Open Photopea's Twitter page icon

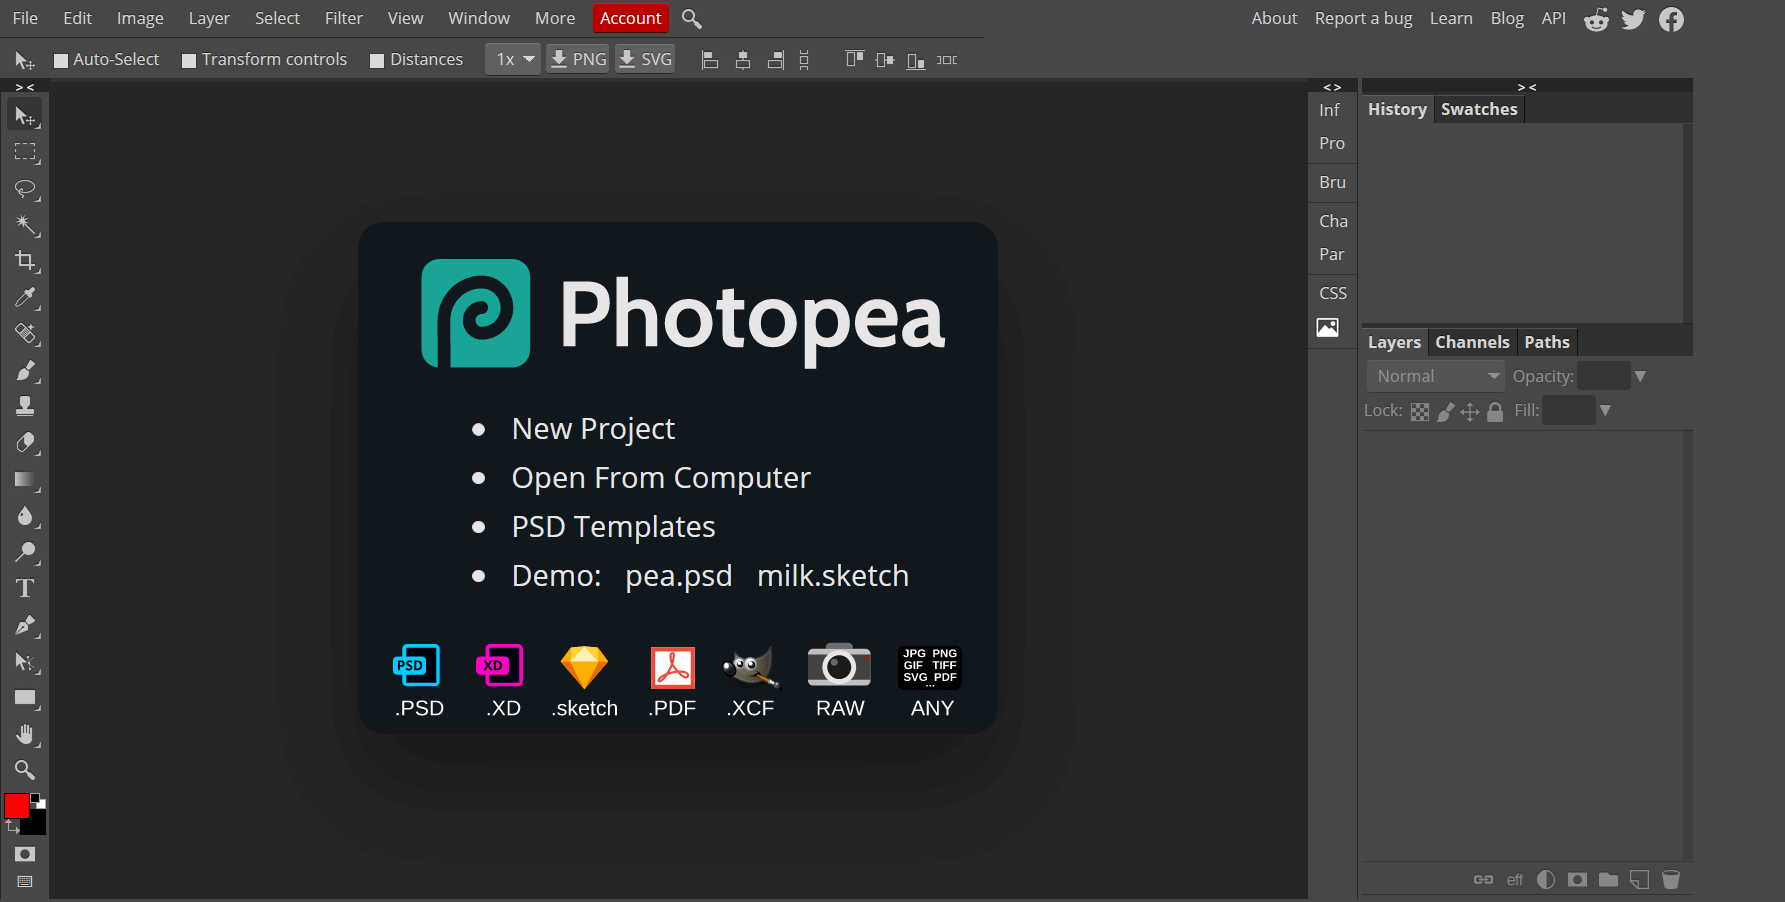[1633, 19]
